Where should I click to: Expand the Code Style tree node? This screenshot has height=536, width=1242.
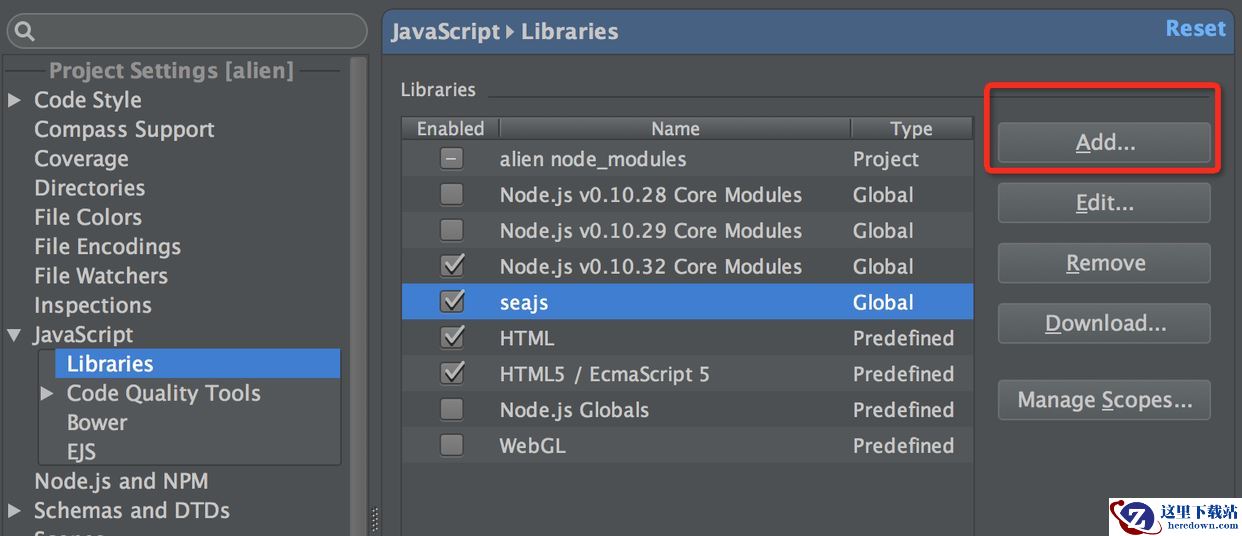coord(14,100)
